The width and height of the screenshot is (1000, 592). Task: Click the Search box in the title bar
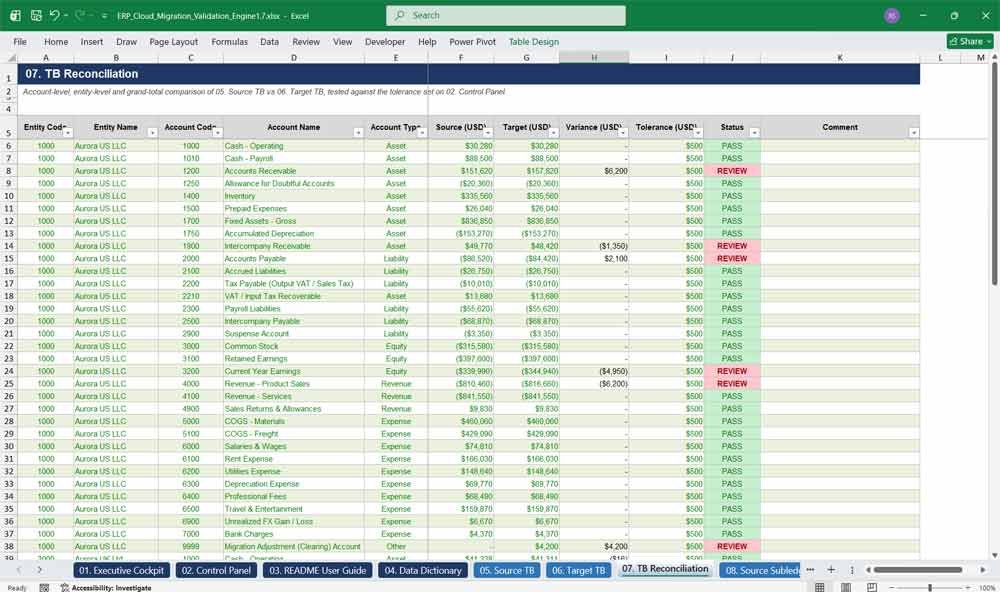coord(505,15)
